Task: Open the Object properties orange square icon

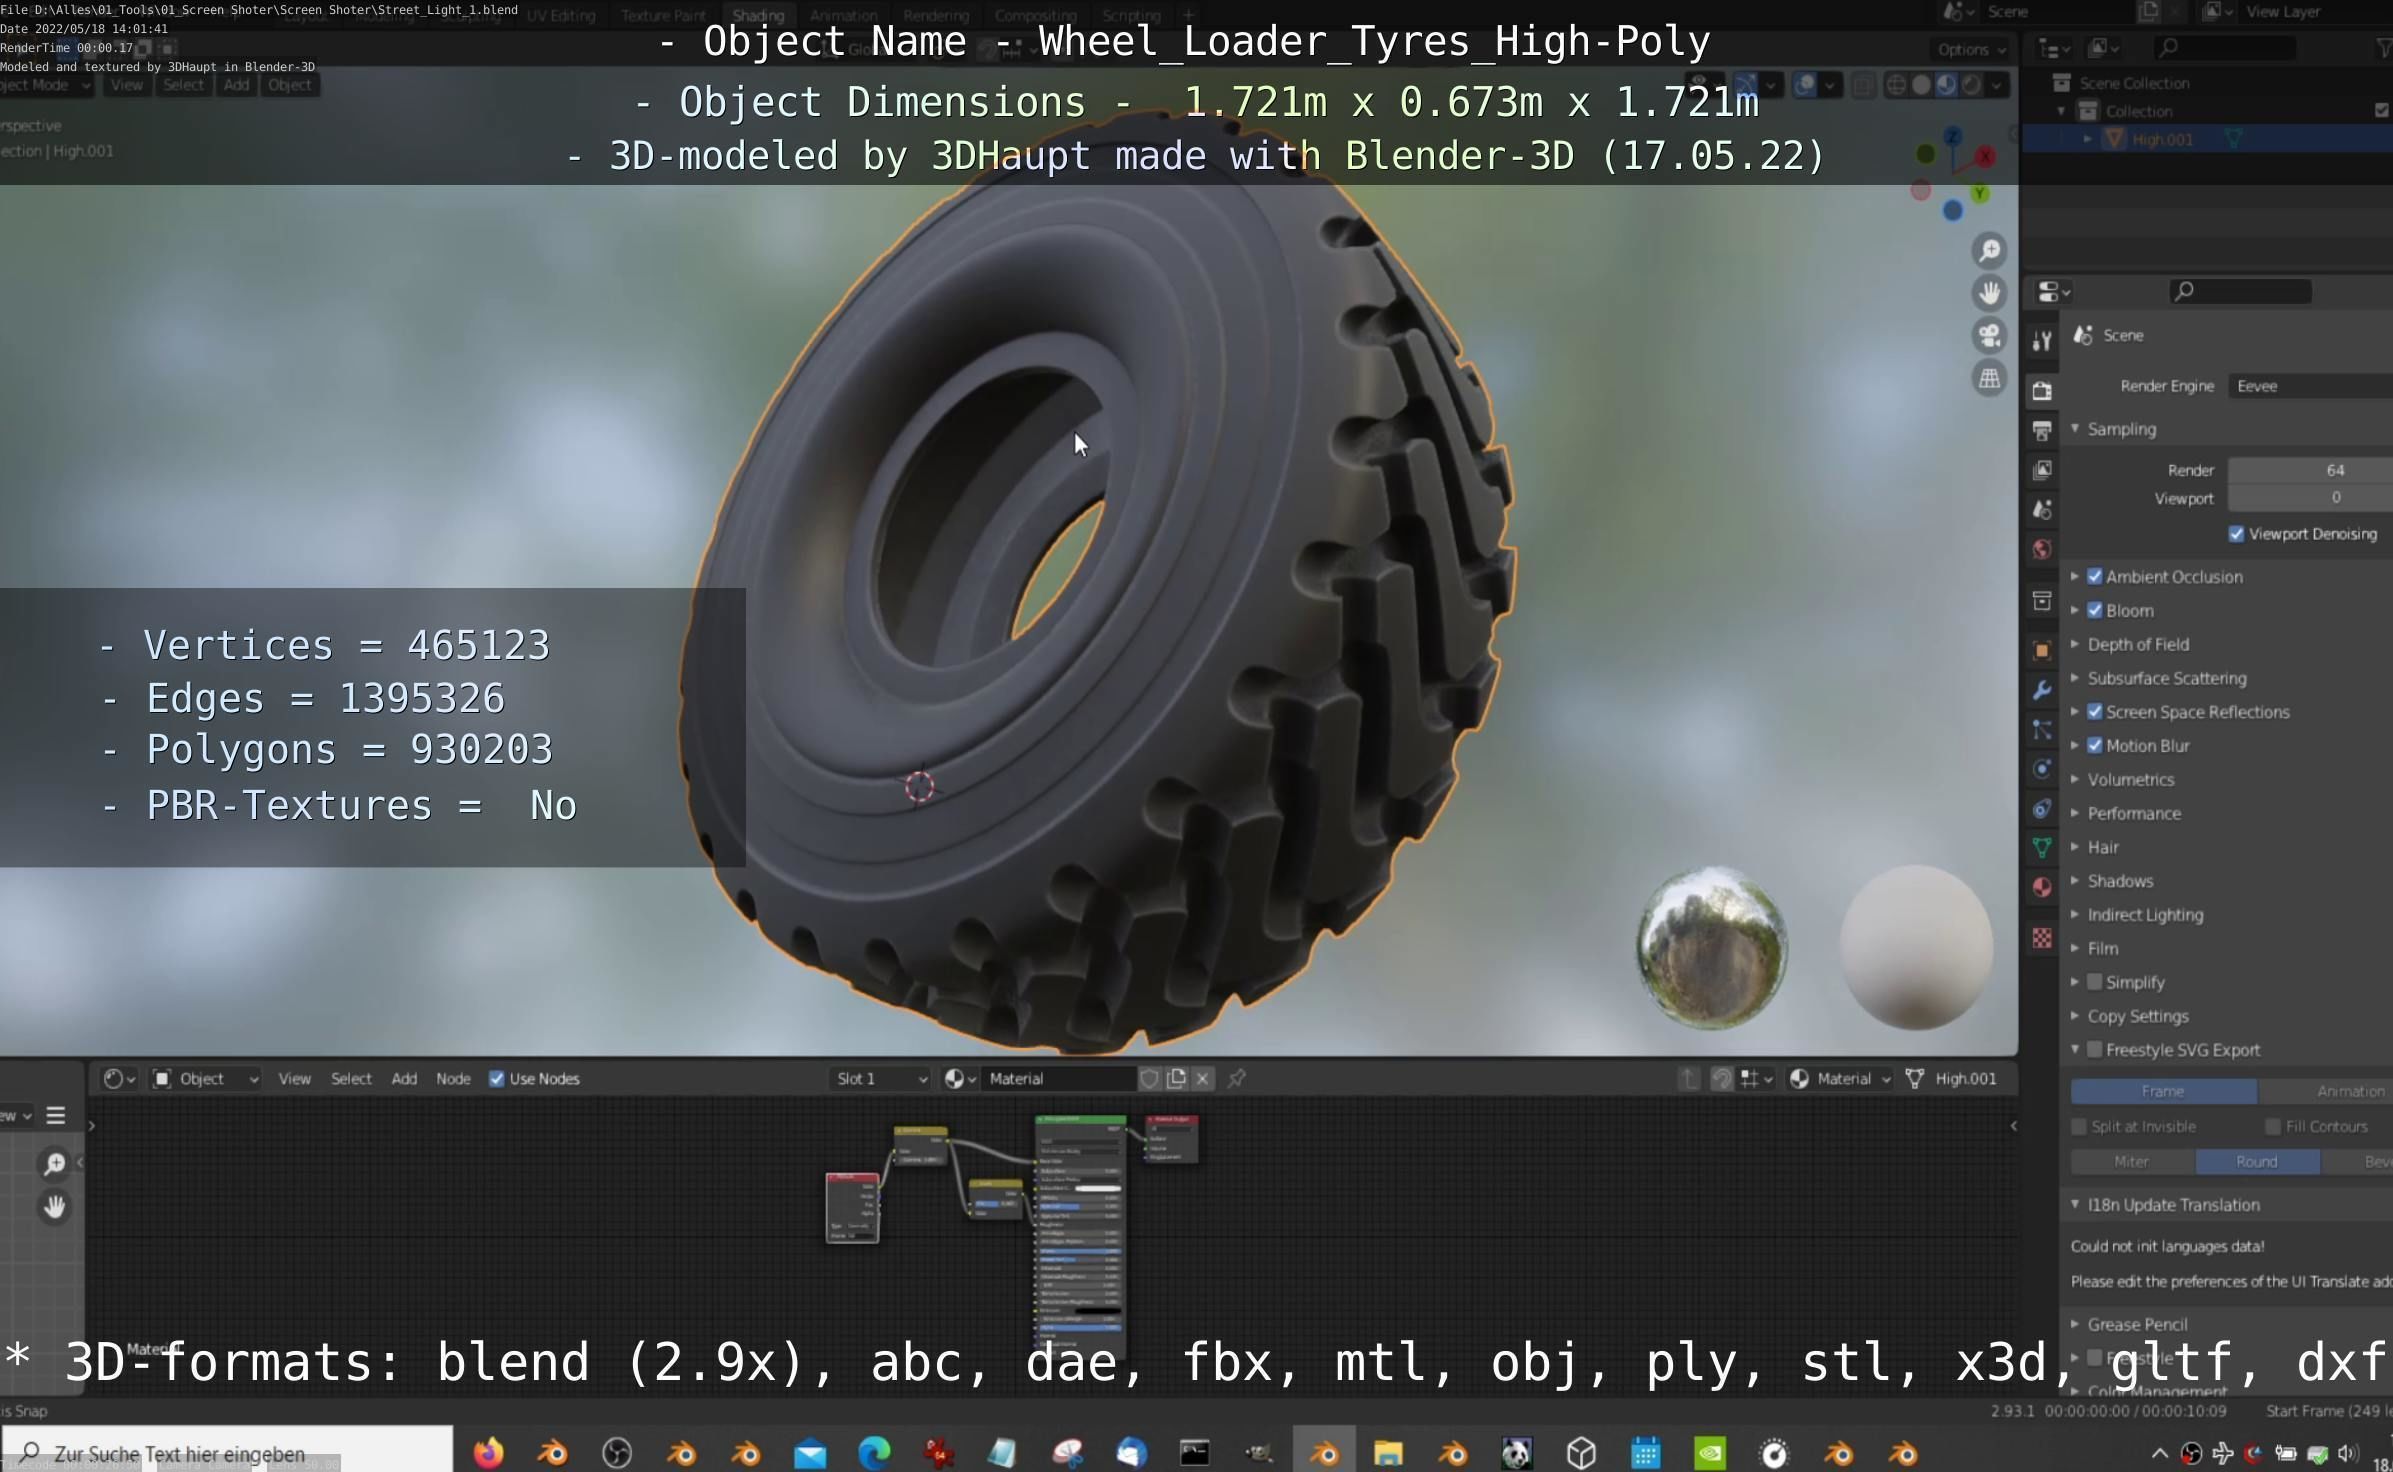Action: (x=2042, y=650)
